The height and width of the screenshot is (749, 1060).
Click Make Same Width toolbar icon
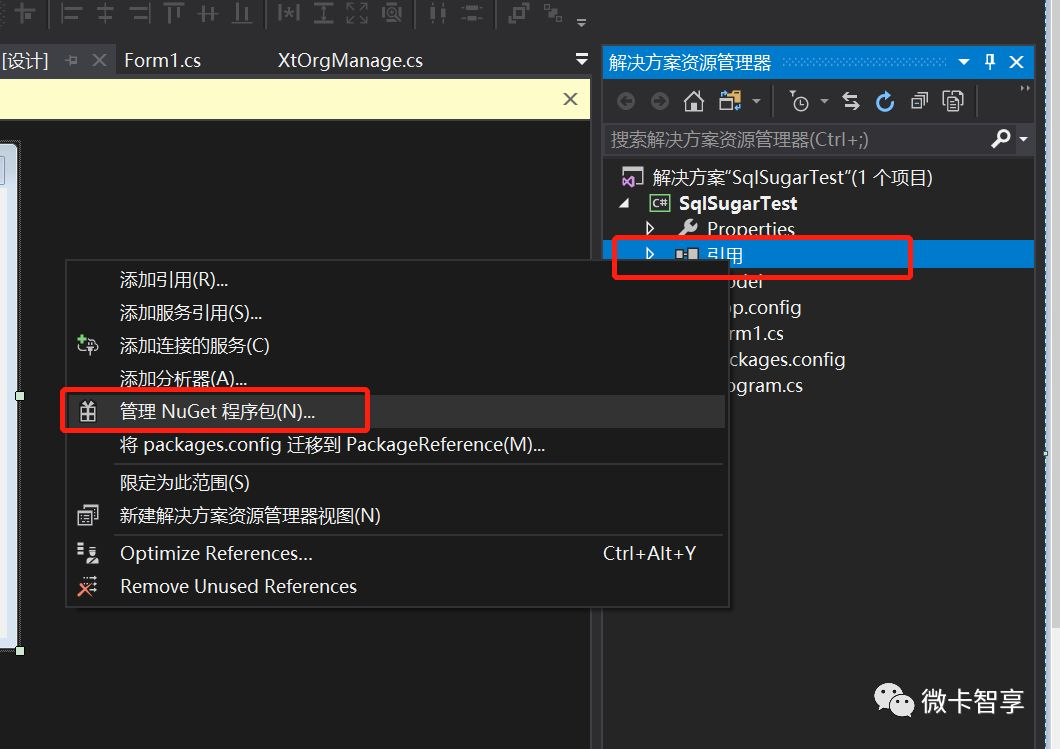[289, 13]
